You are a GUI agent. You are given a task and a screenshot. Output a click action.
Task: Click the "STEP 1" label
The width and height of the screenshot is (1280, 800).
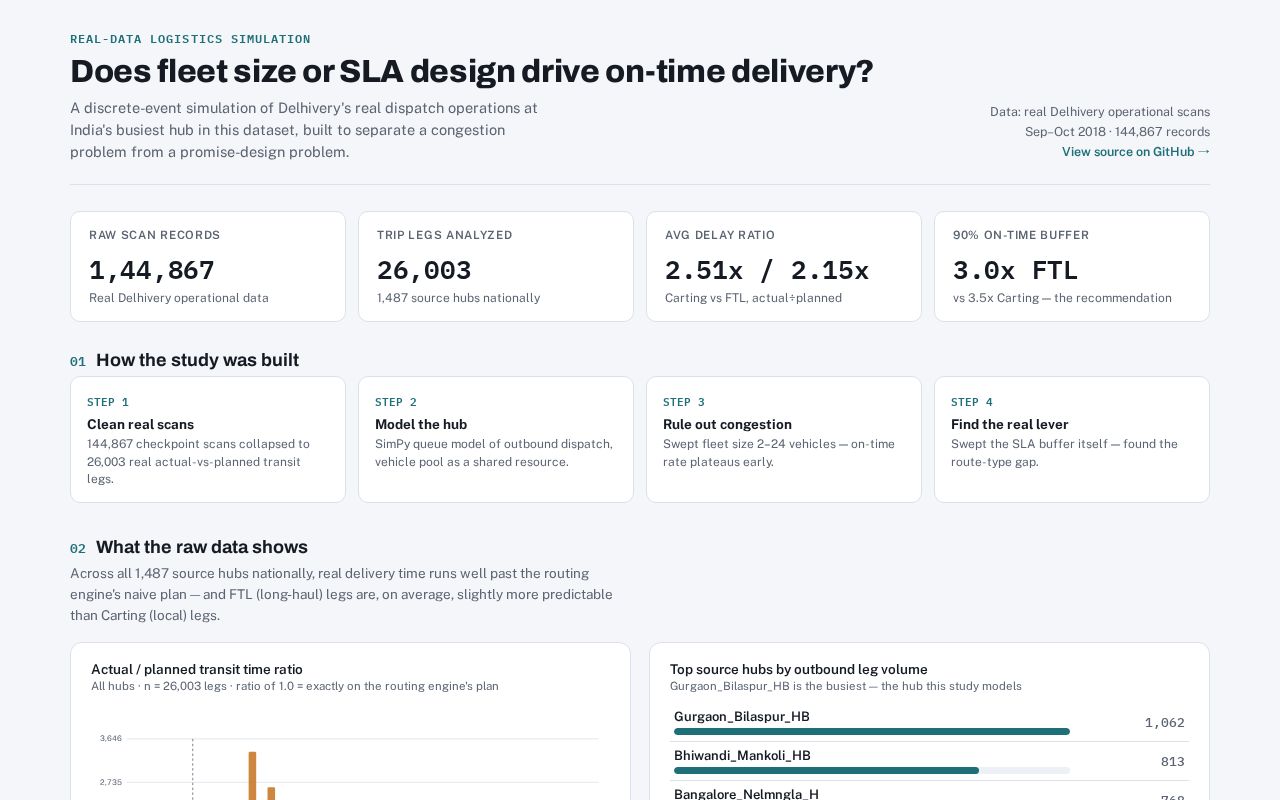point(108,402)
